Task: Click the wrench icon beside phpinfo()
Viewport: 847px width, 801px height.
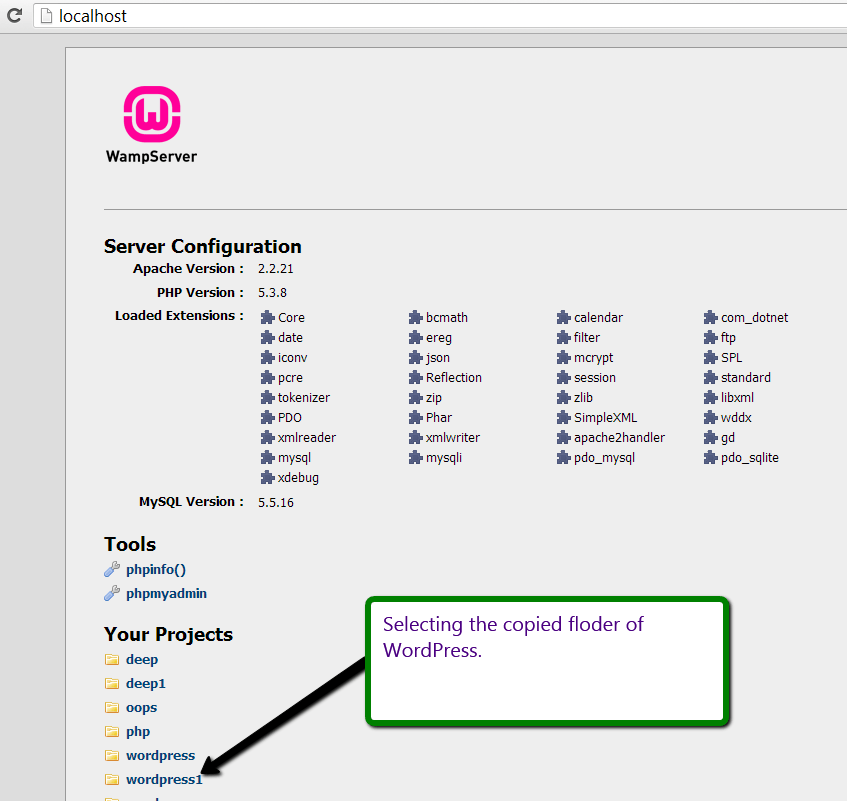Action: [112, 569]
